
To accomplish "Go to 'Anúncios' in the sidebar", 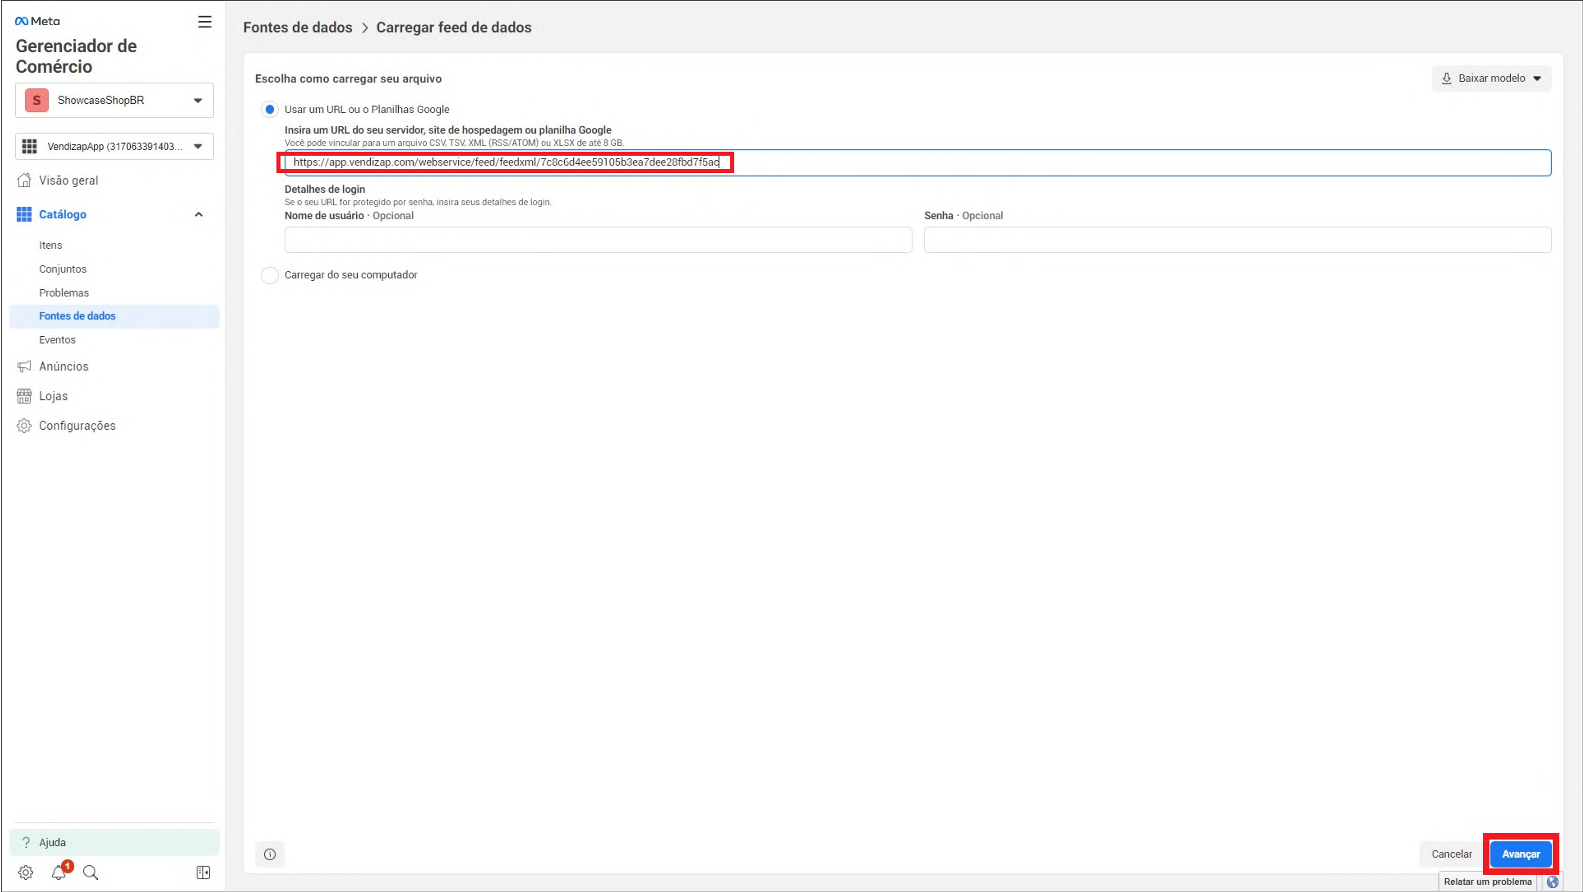I will pos(63,367).
